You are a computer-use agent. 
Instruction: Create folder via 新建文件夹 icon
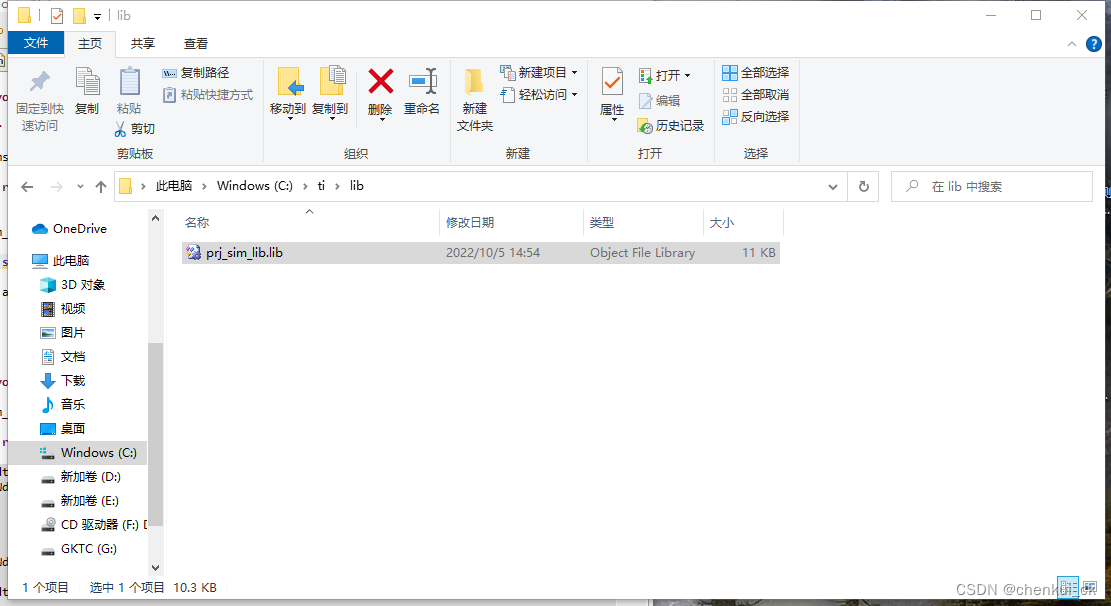point(474,97)
